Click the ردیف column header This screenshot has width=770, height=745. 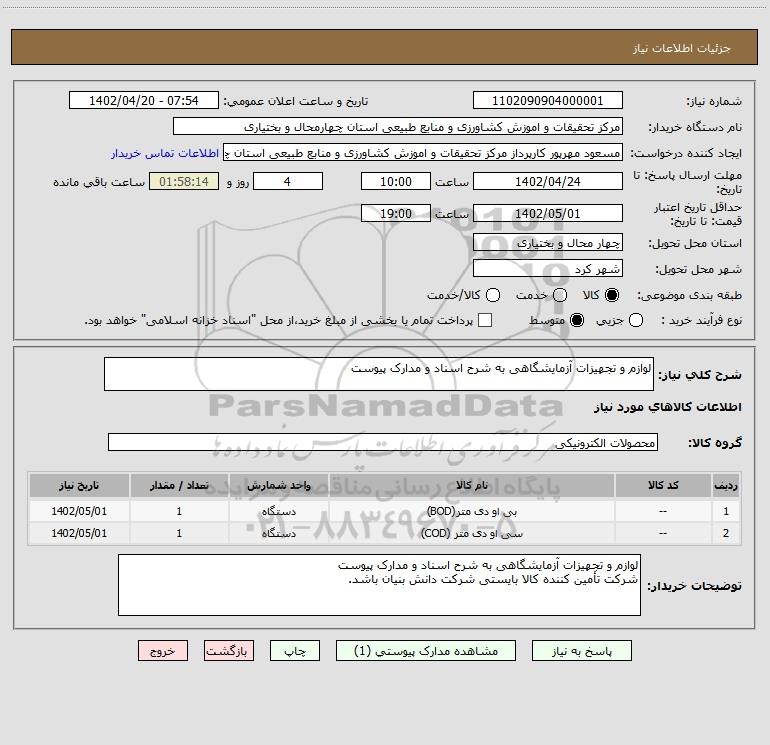[726, 485]
